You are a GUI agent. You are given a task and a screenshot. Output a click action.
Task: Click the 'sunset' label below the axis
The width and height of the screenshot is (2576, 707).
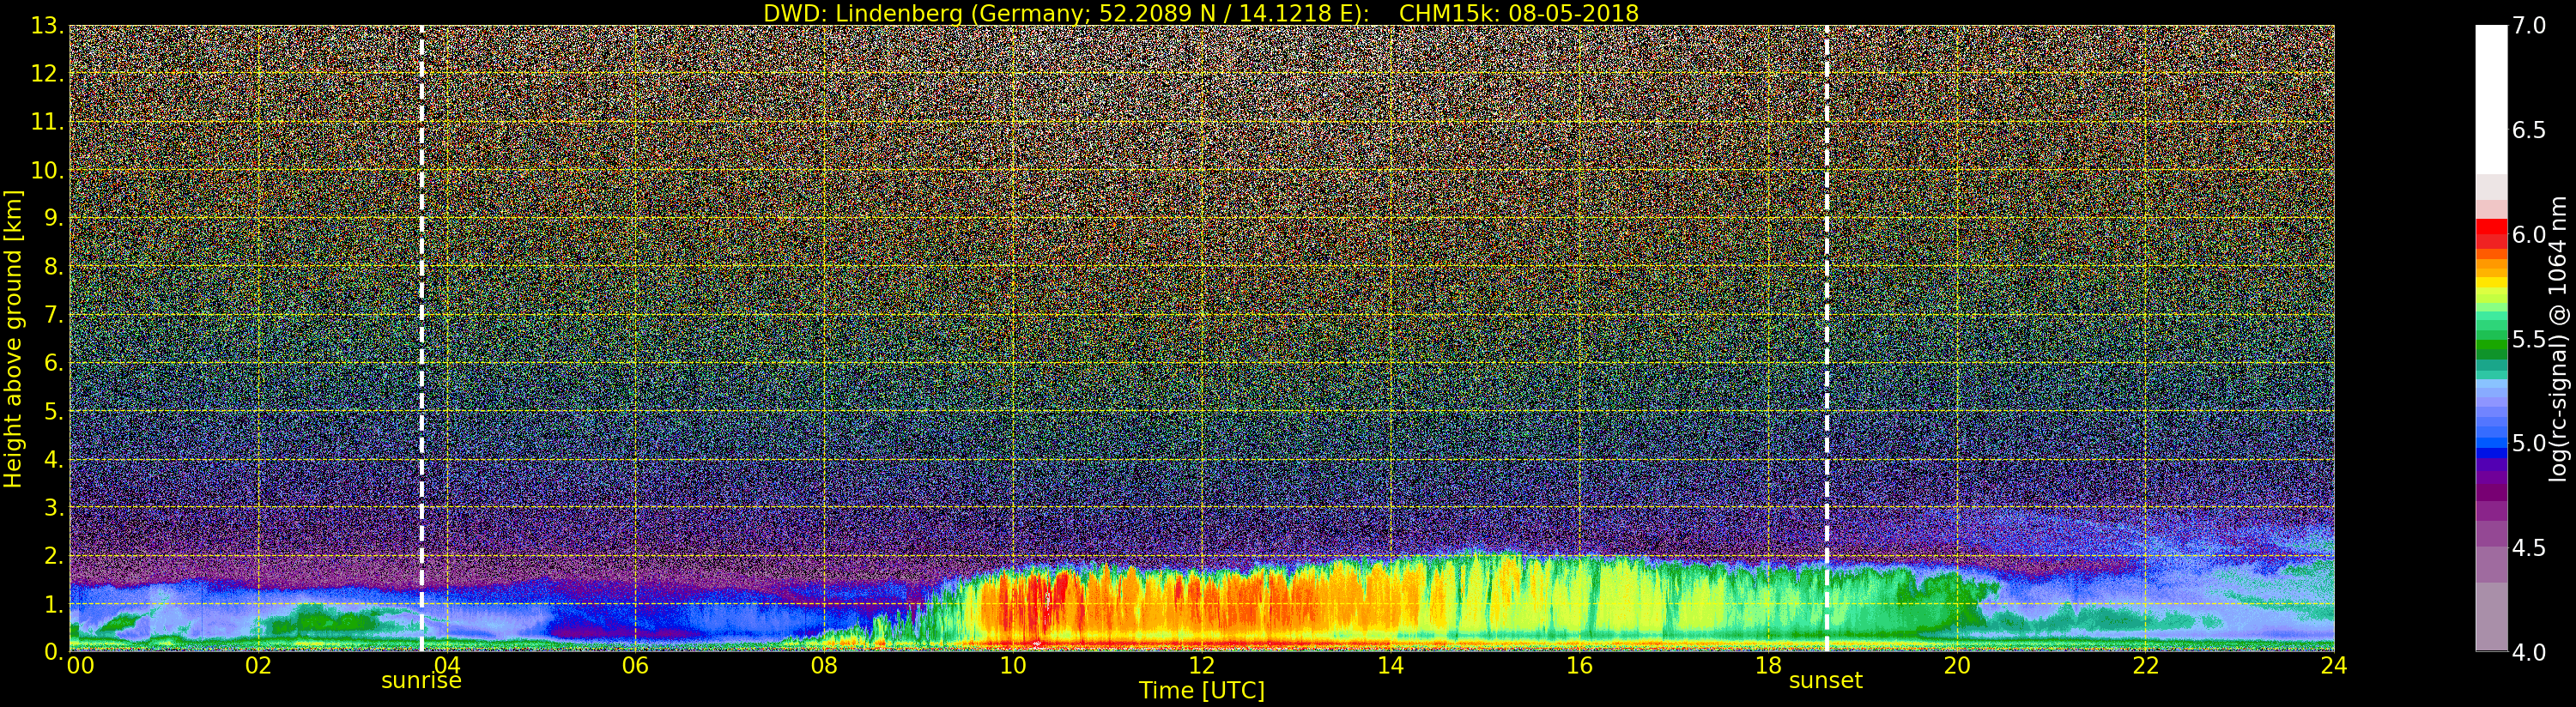click(x=1825, y=681)
